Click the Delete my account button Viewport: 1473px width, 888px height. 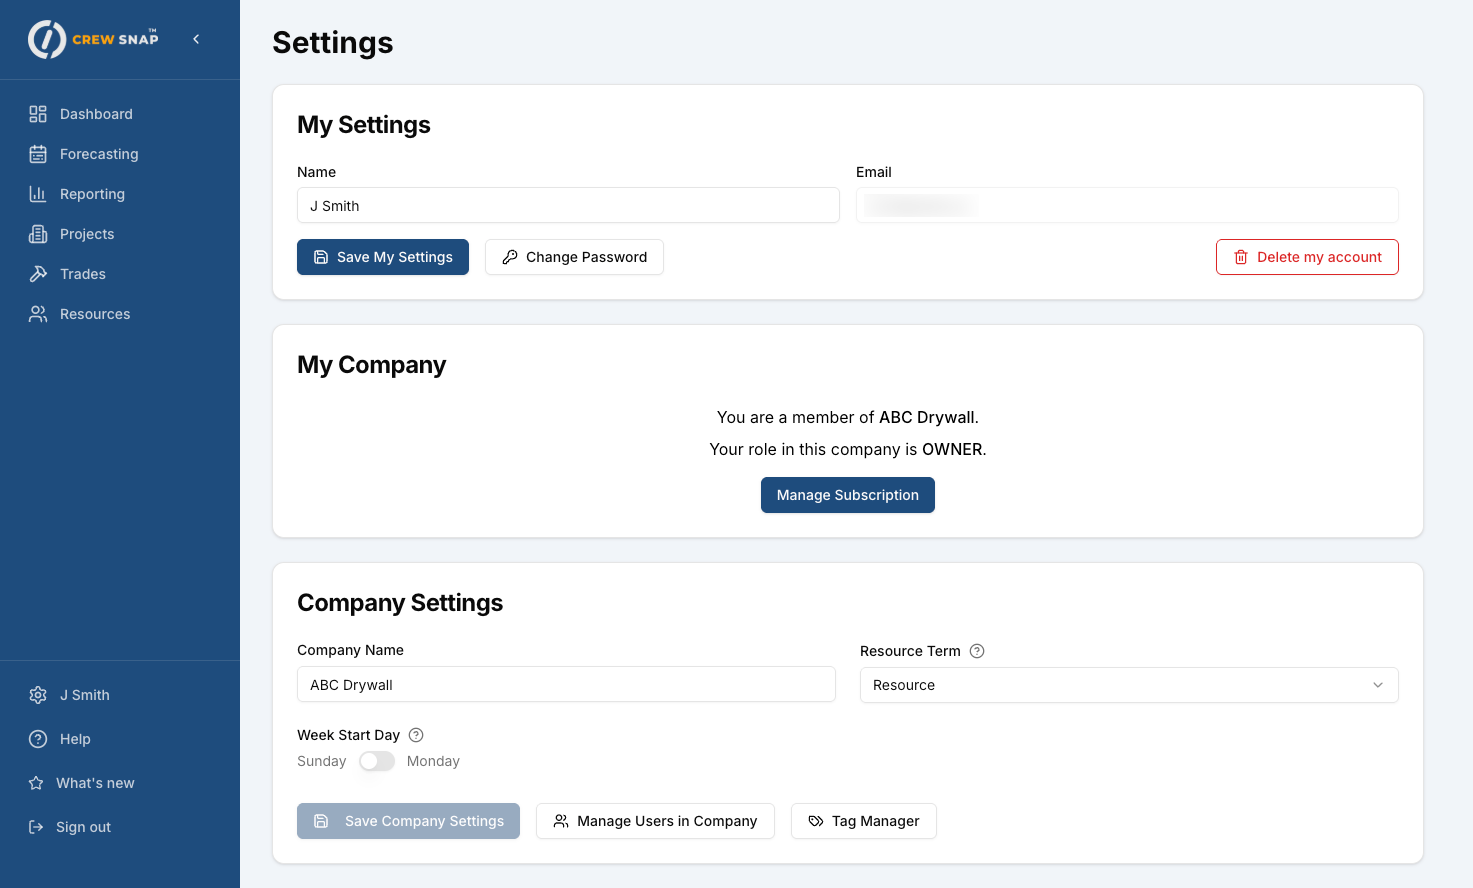coord(1306,257)
